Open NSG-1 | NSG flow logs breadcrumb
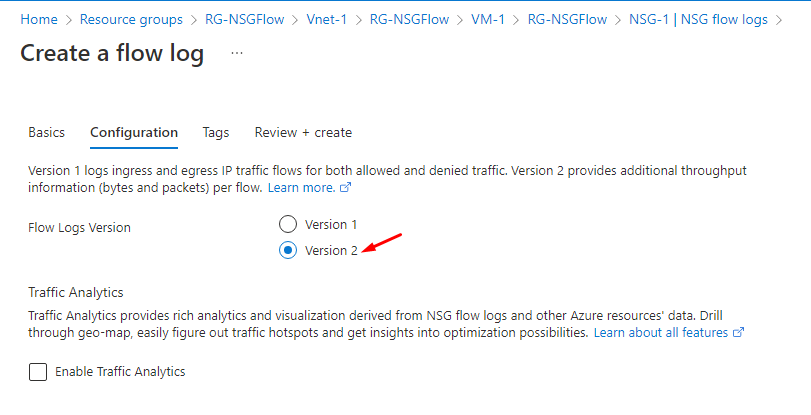Image resolution: width=811 pixels, height=415 pixels. click(698, 20)
